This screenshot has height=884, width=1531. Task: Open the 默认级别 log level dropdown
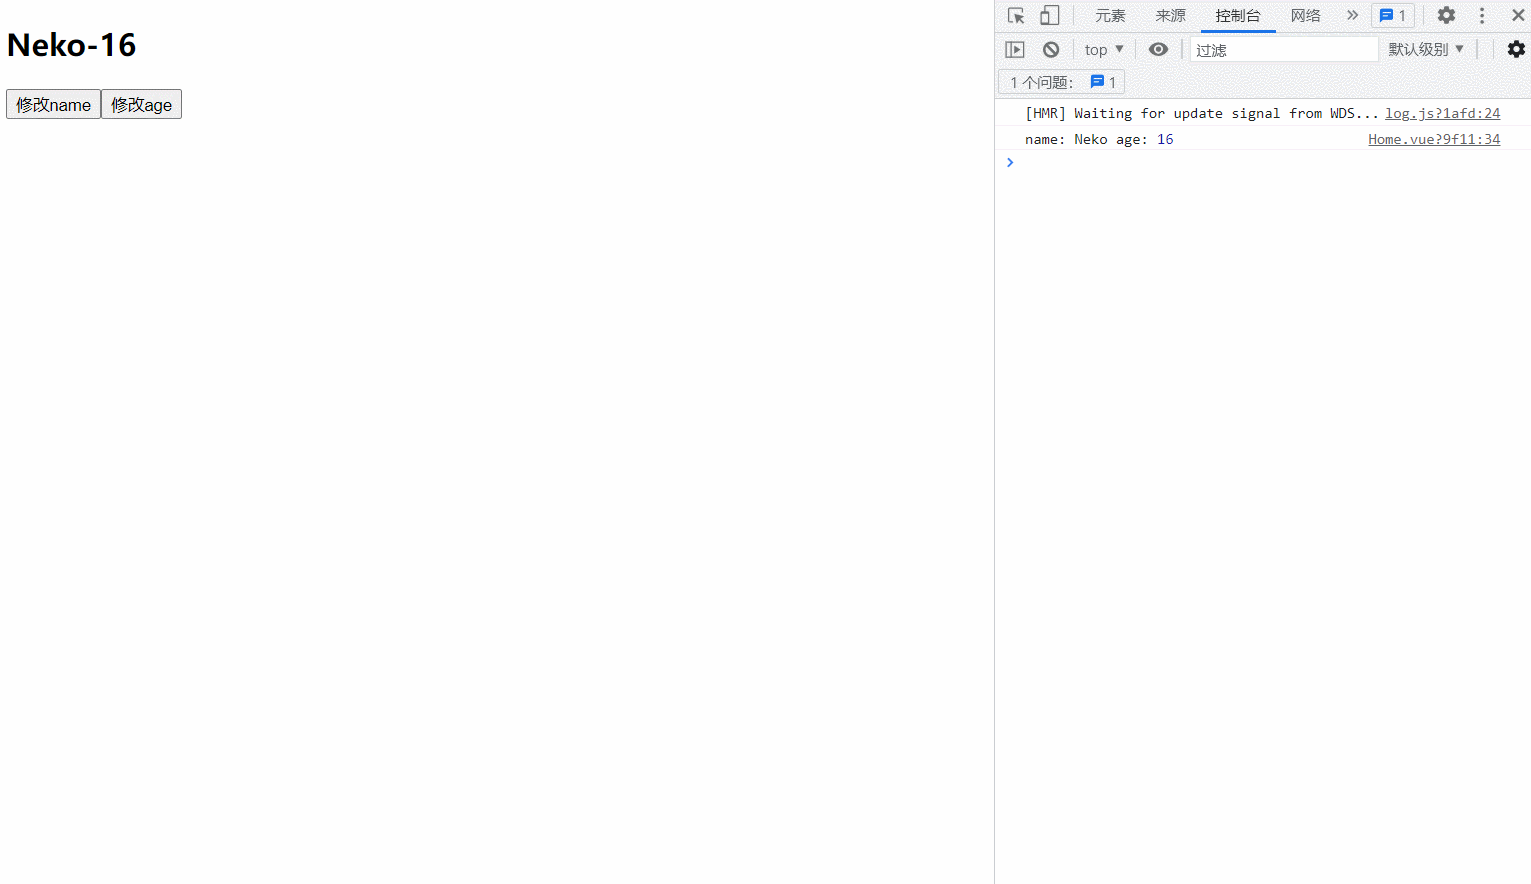click(1426, 49)
